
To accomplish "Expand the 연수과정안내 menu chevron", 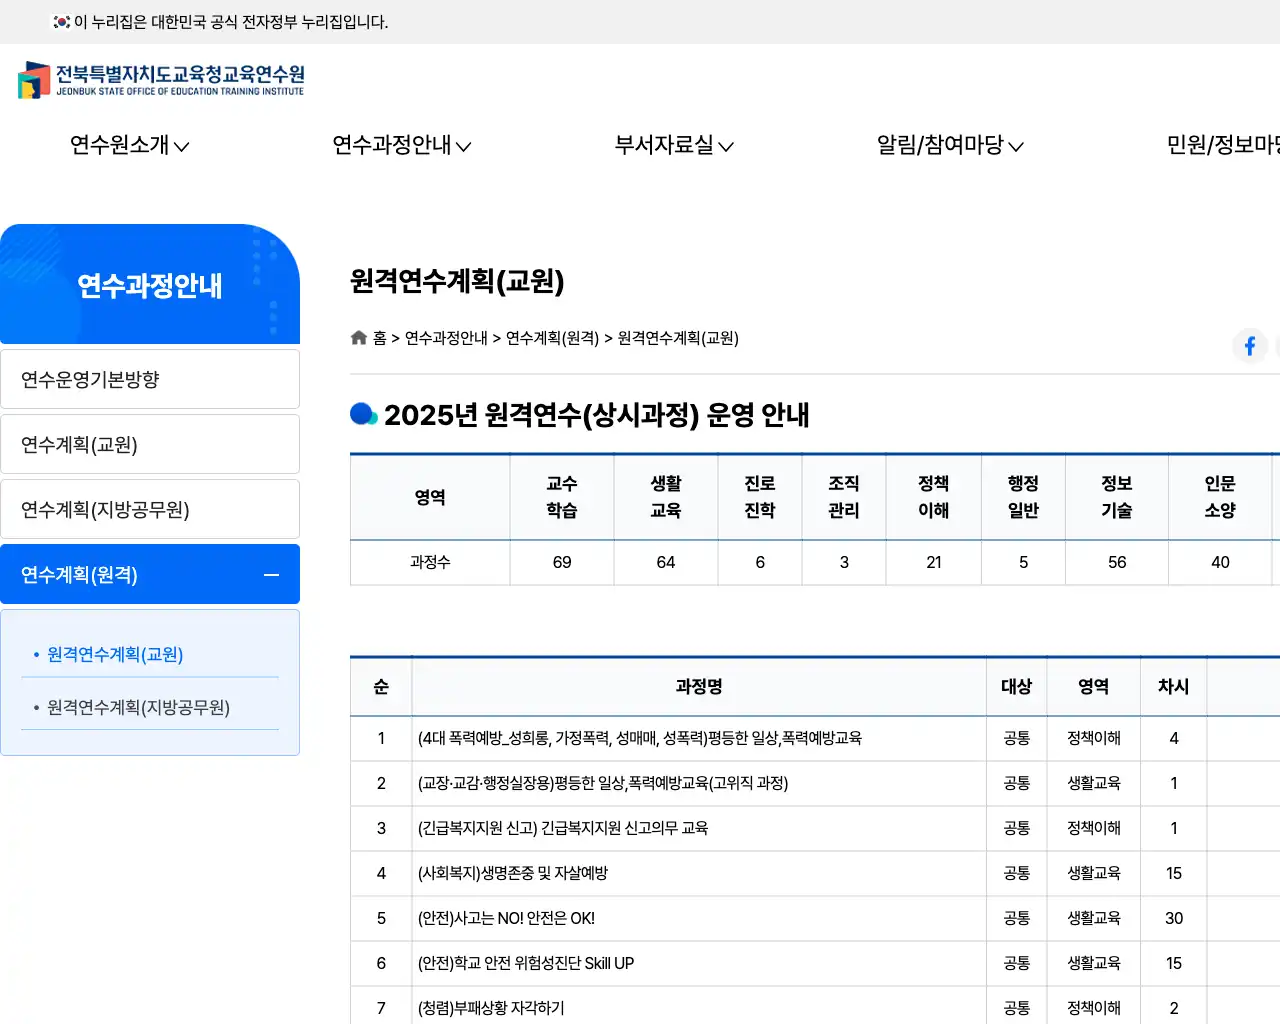I will (x=464, y=147).
